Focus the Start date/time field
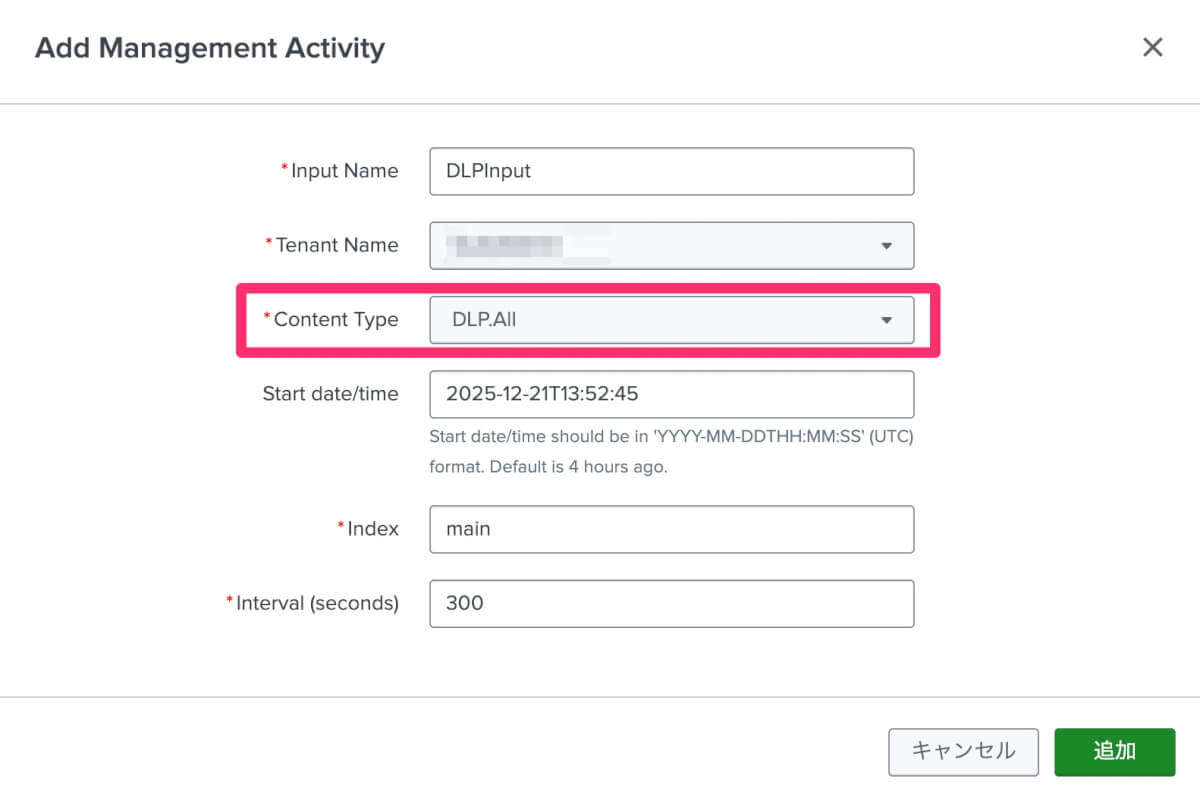The image size is (1200, 804). (671, 394)
